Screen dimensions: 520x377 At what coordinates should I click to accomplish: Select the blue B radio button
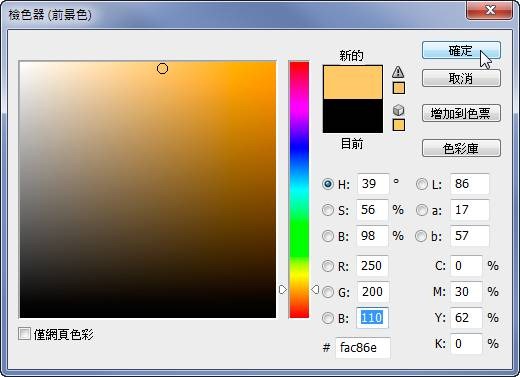328,318
